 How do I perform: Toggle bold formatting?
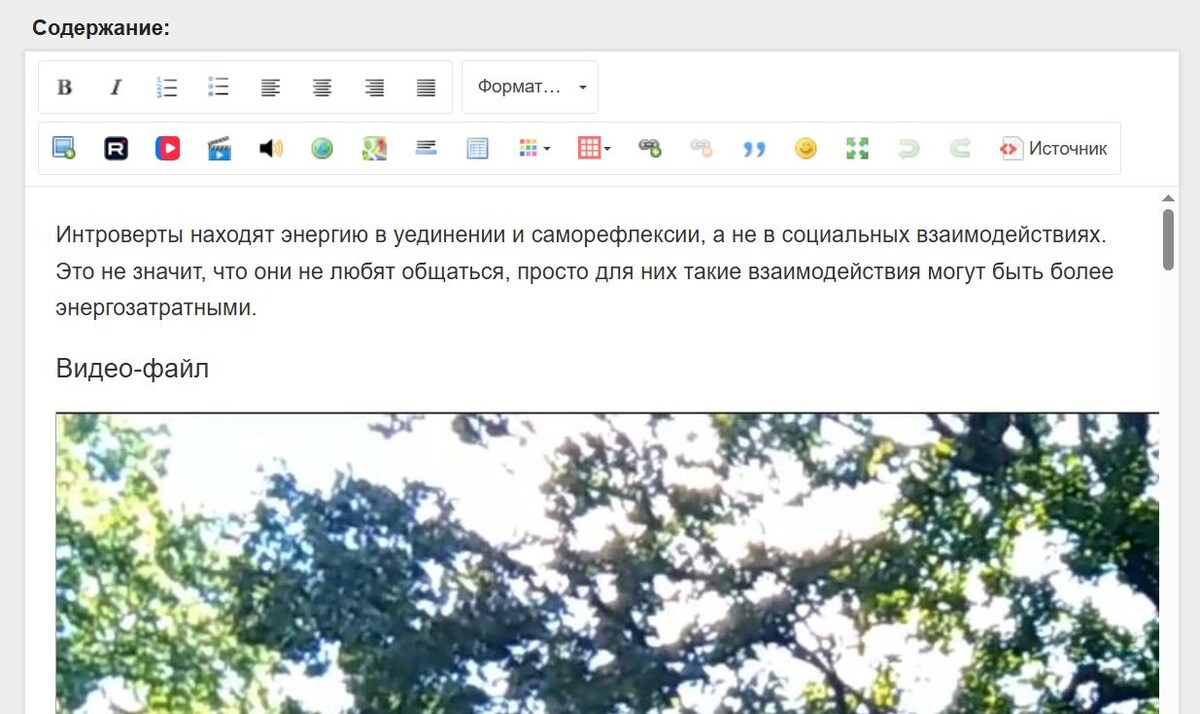pos(64,87)
